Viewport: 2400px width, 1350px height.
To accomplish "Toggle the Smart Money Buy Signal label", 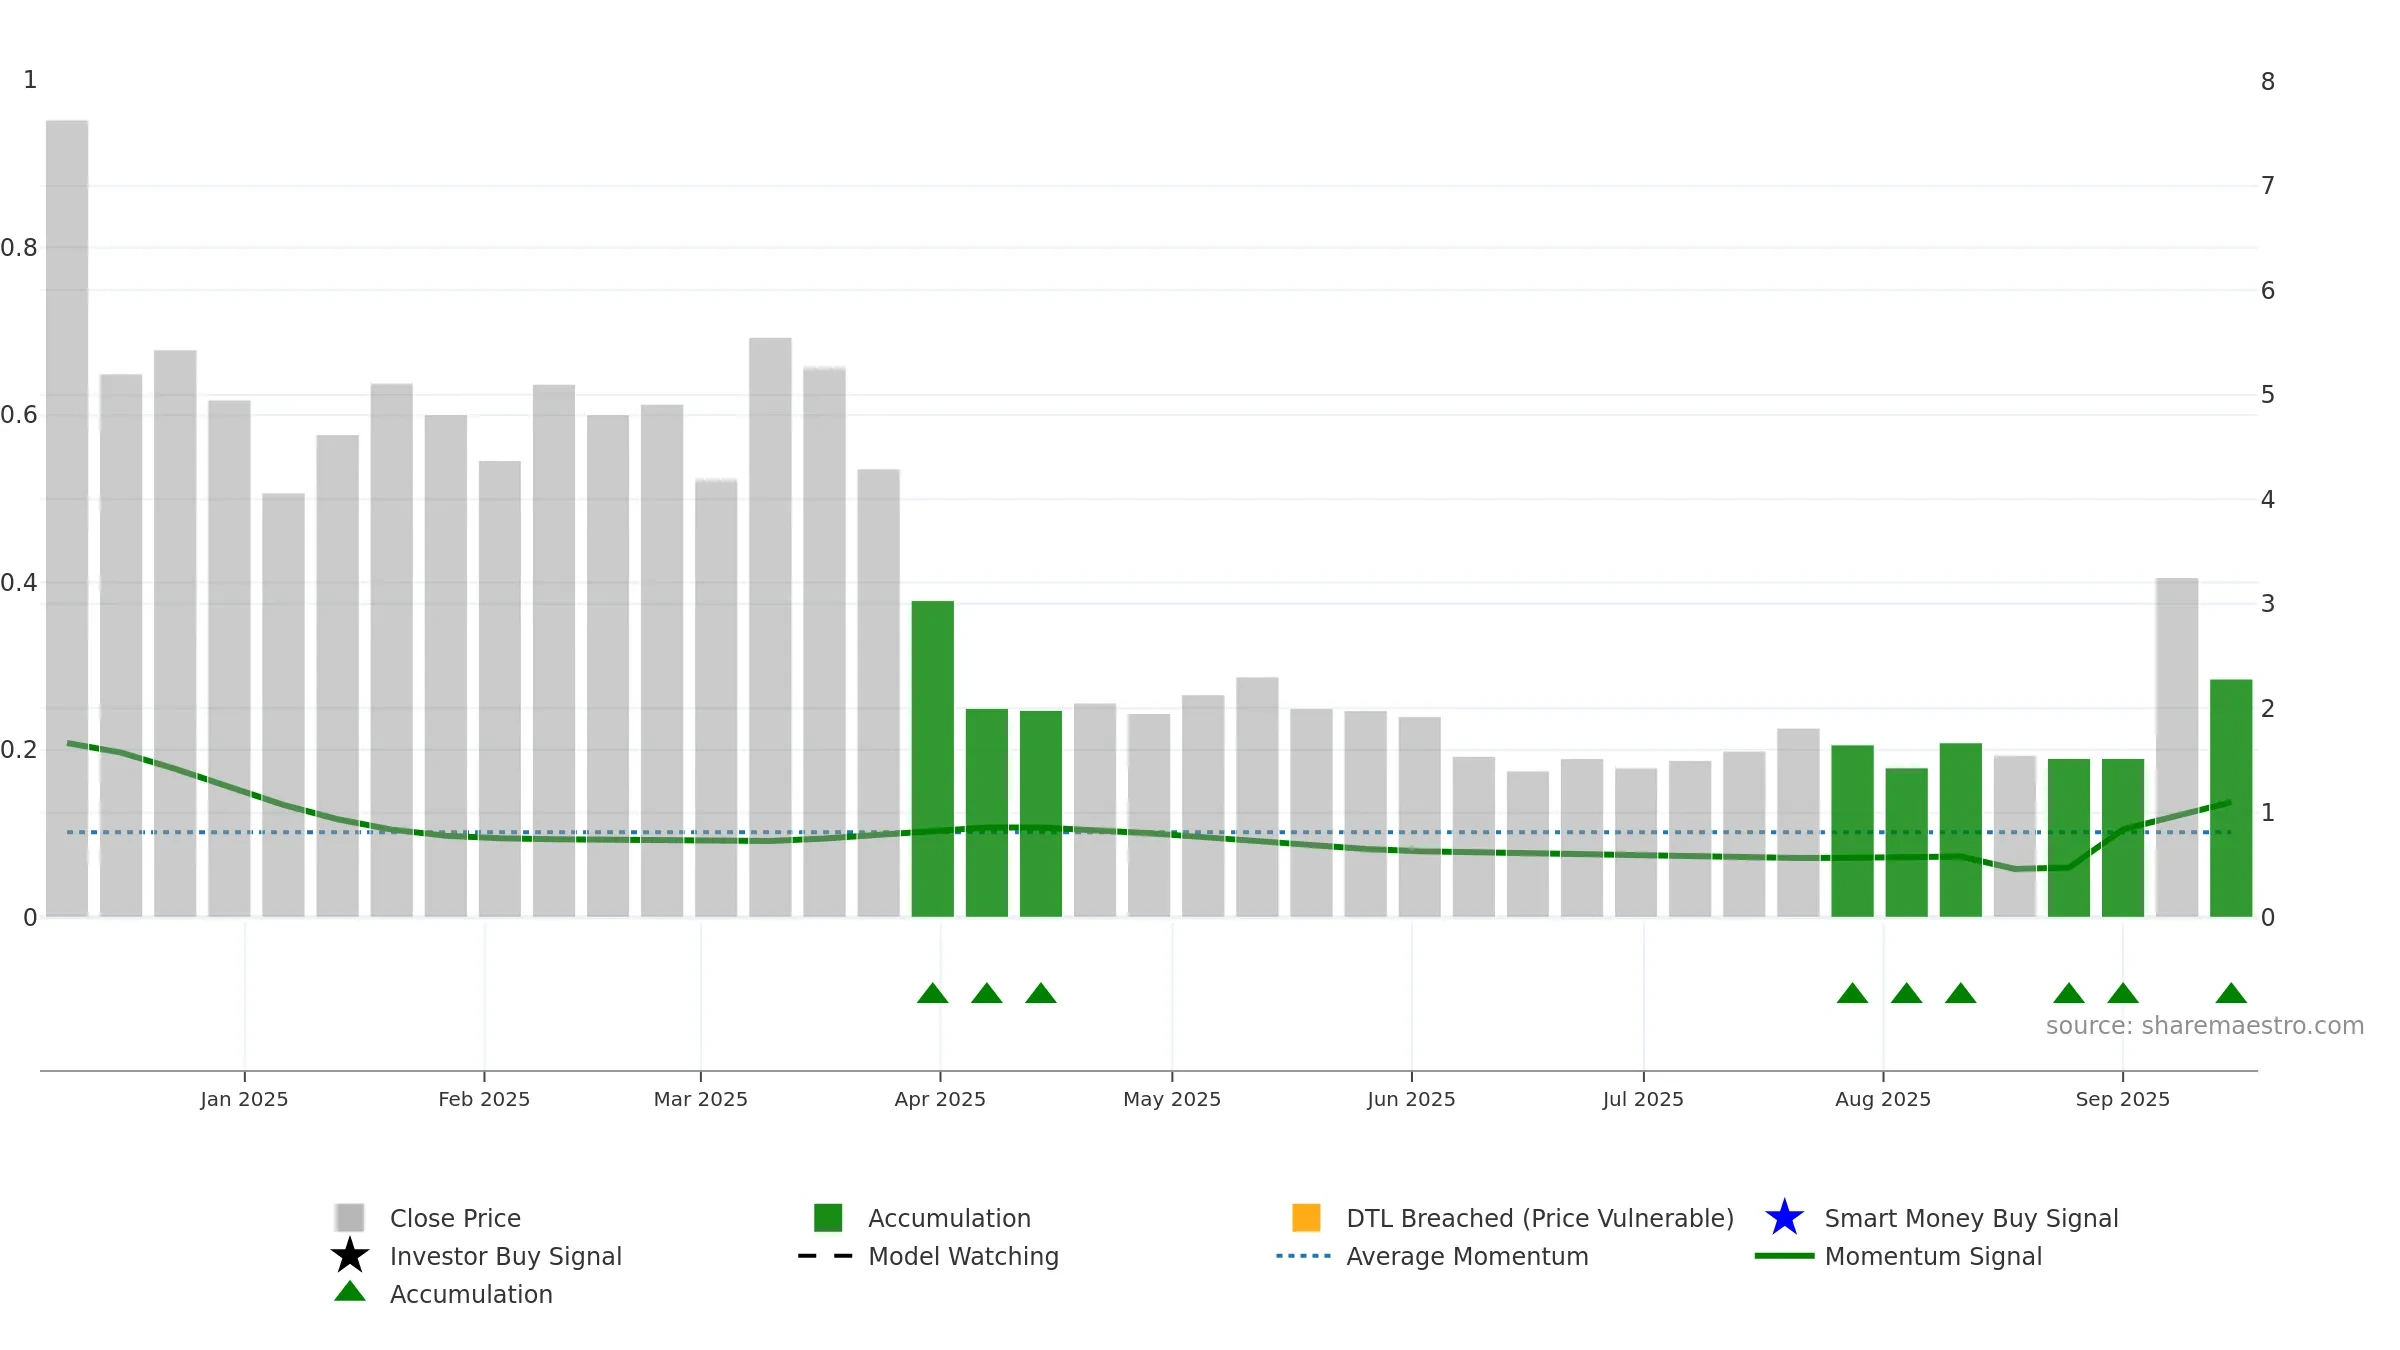I will [1971, 1218].
